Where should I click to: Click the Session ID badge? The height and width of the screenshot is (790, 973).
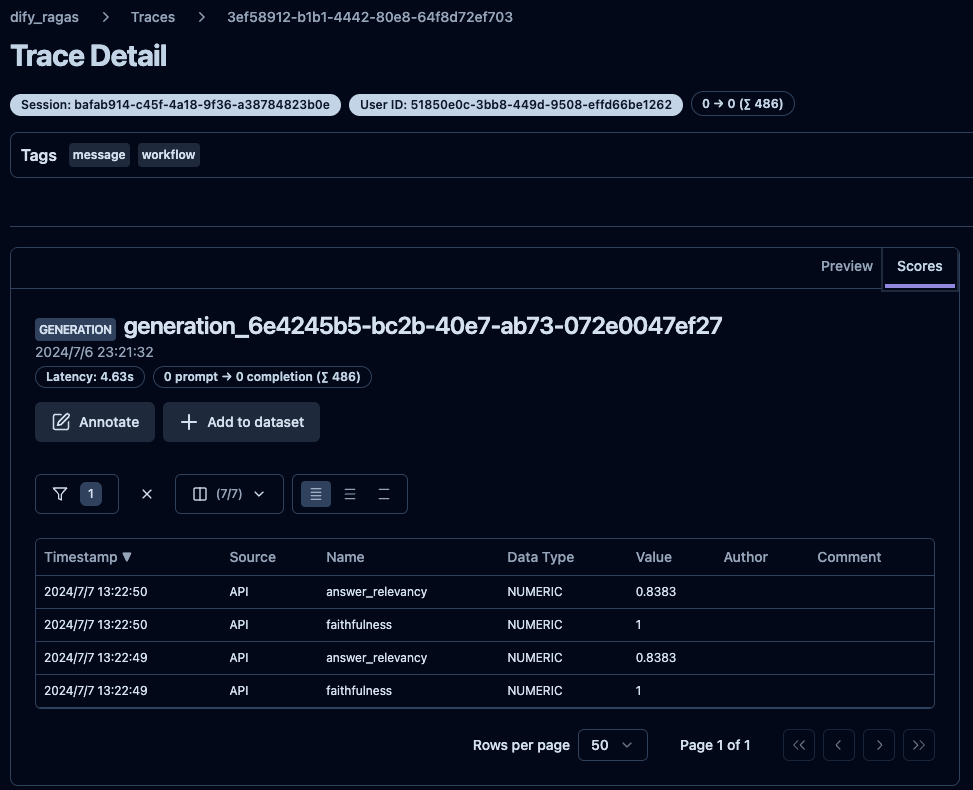click(173, 104)
